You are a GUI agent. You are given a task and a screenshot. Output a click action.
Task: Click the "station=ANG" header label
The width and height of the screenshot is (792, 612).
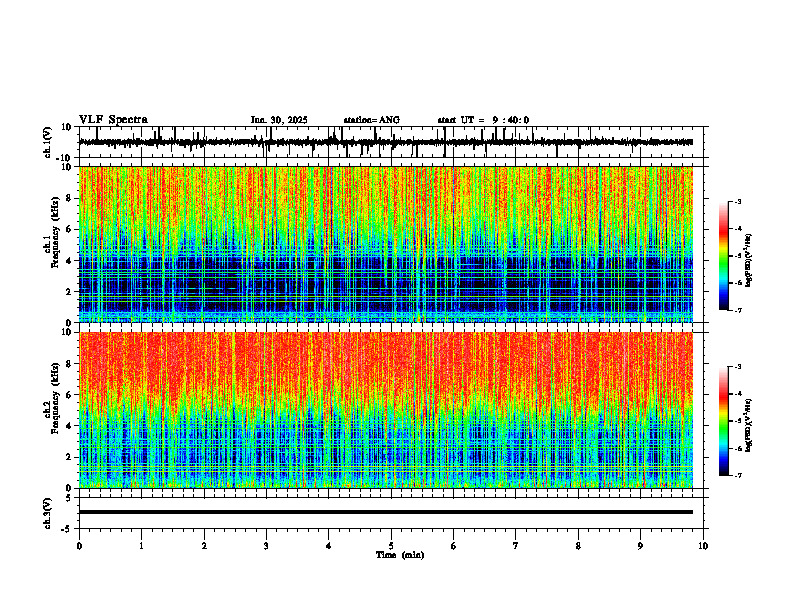(x=372, y=120)
